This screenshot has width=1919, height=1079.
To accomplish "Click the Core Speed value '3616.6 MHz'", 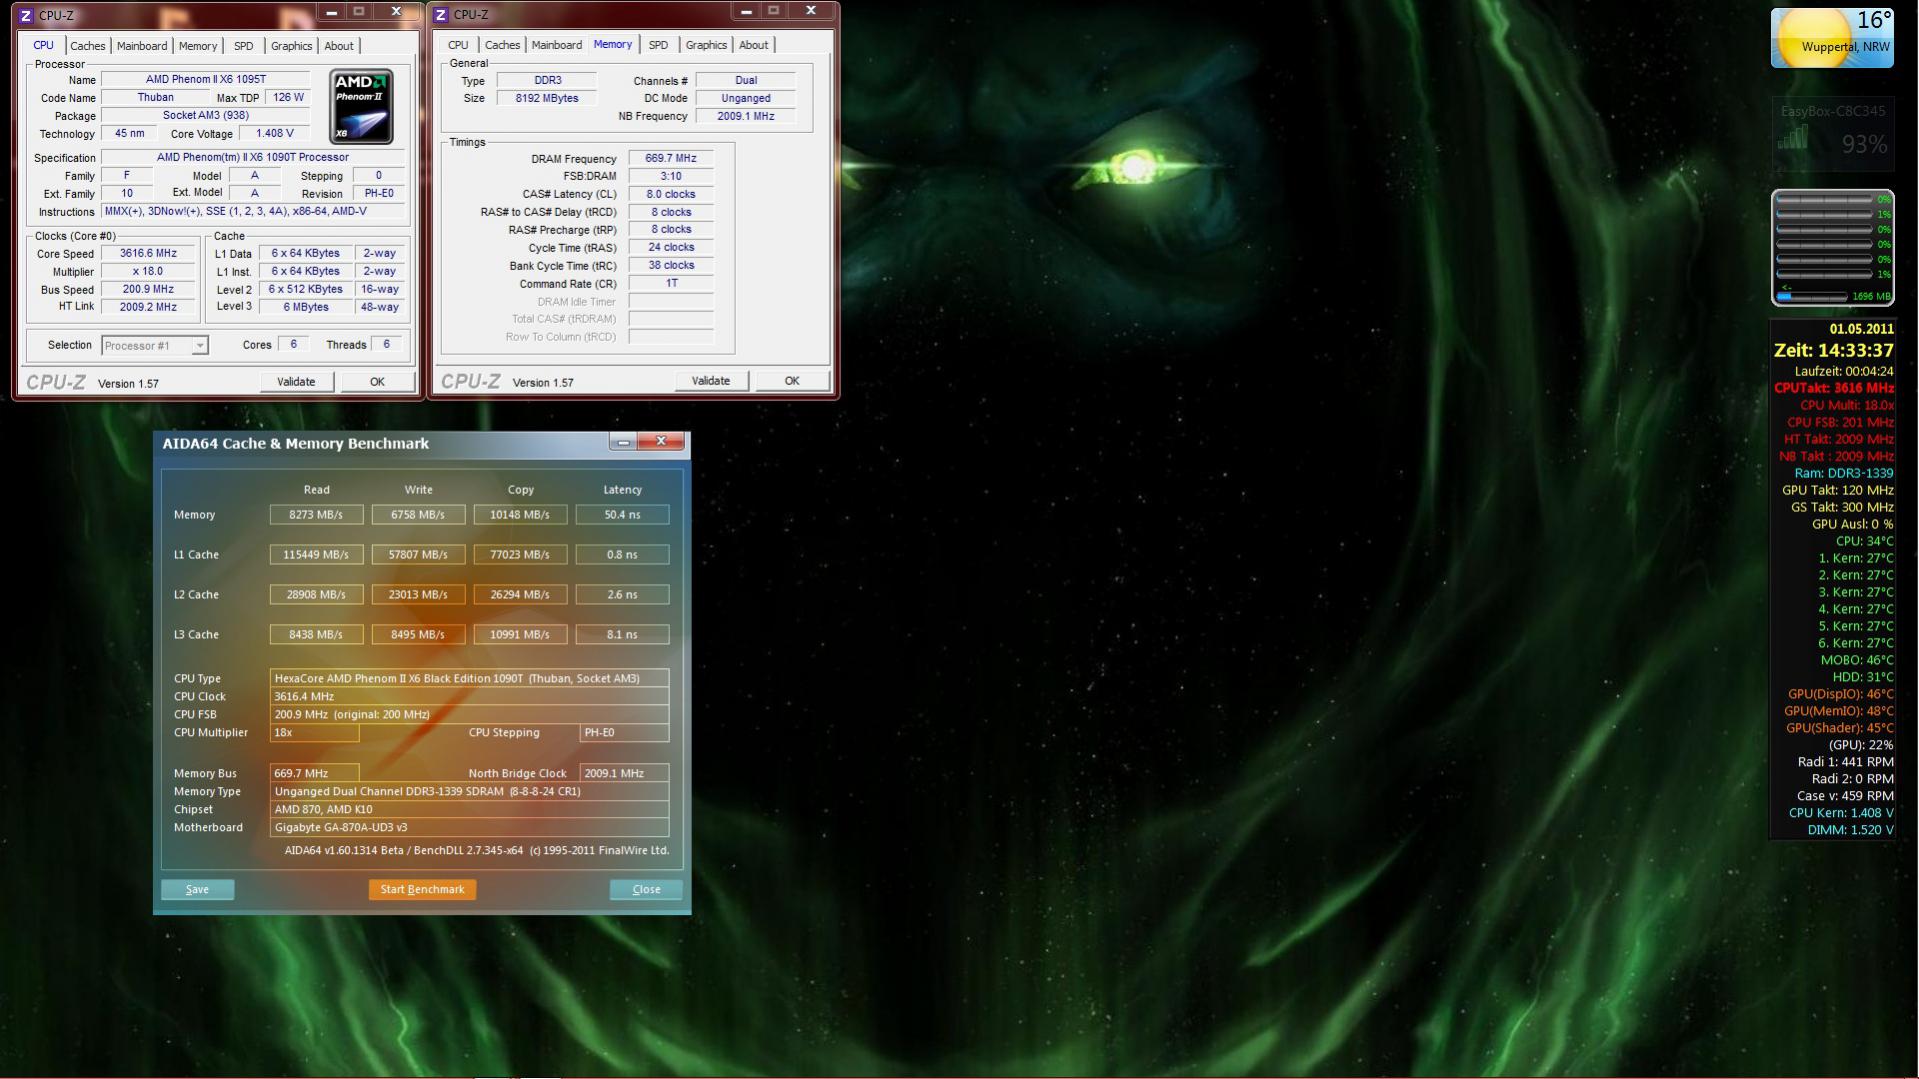I will pyautogui.click(x=148, y=253).
